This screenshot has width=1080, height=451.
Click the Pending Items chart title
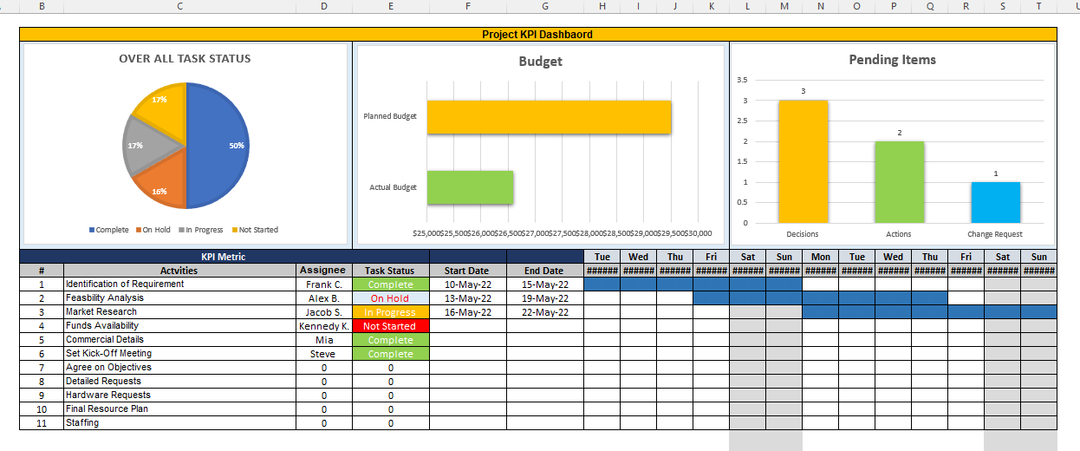coord(892,60)
